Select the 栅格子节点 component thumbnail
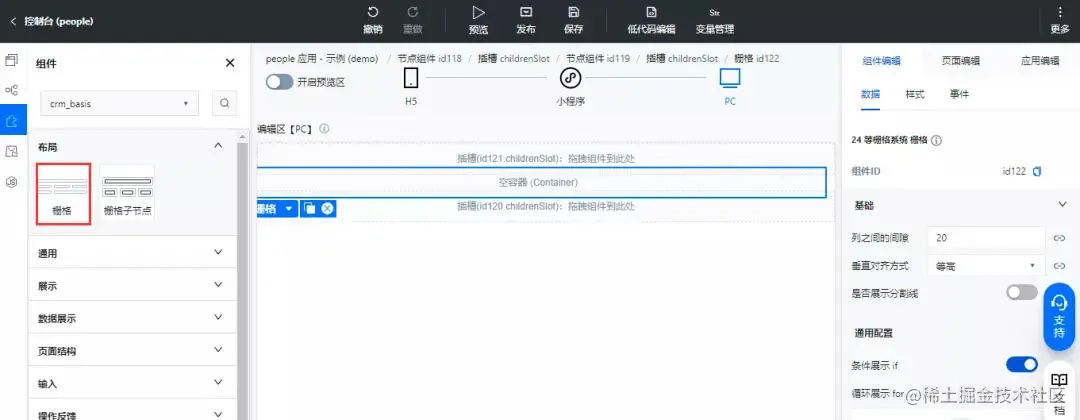Screen dimensions: 1080x420 click(127, 193)
